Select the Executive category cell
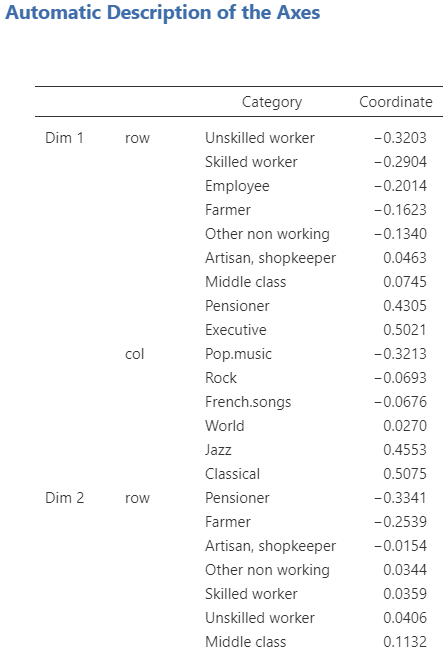The image size is (447, 653). coord(236,330)
